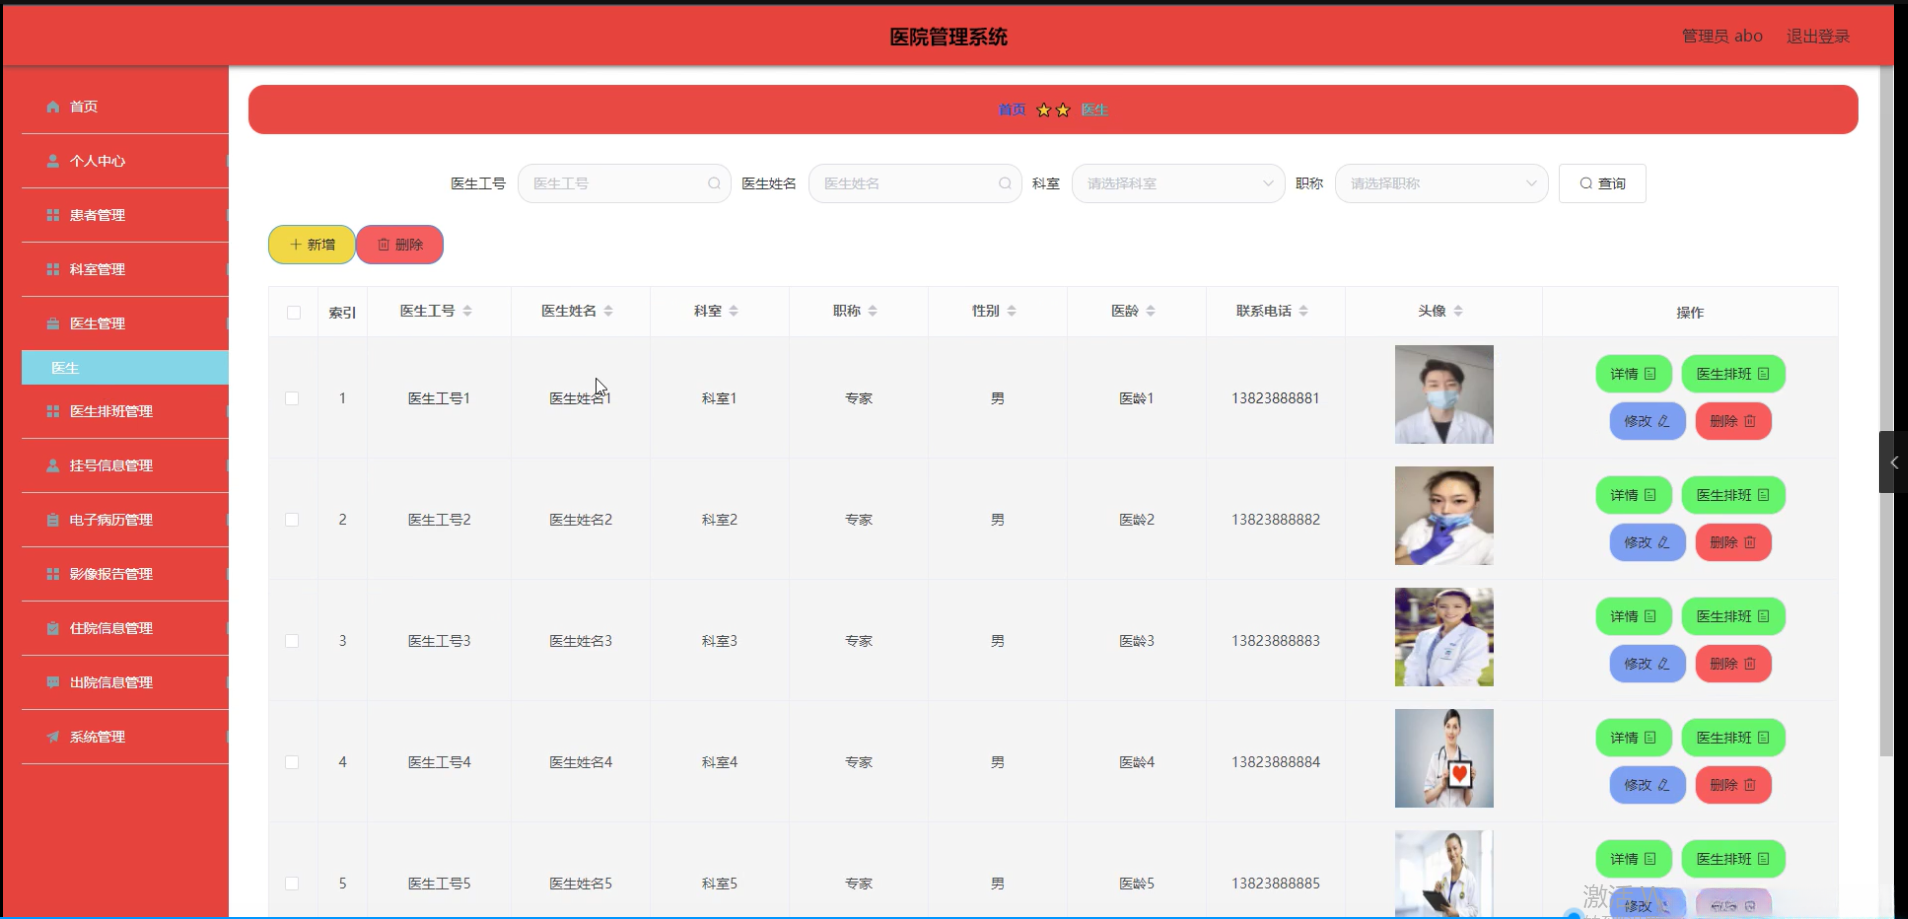Open the 请选择职称 dropdown
The image size is (1908, 919).
(1440, 183)
